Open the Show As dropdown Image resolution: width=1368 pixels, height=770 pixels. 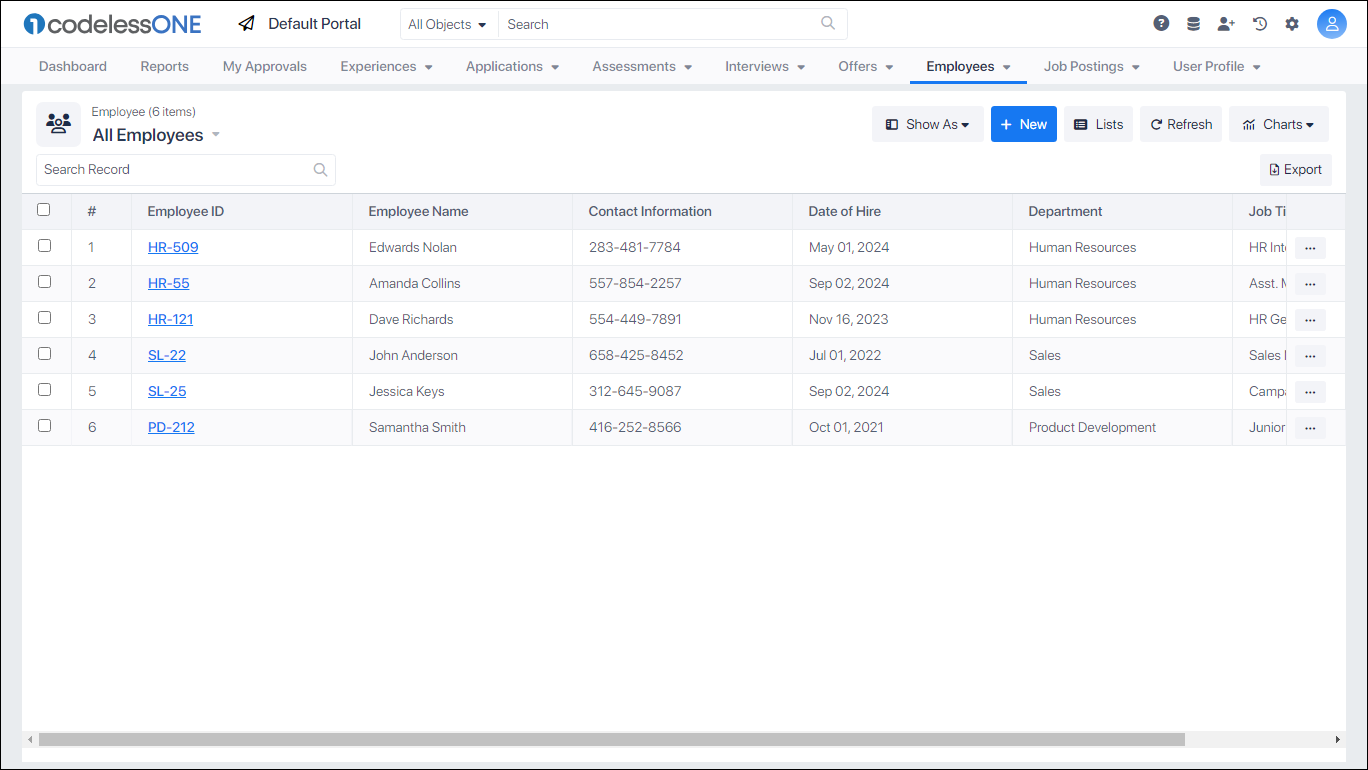pyautogui.click(x=927, y=124)
